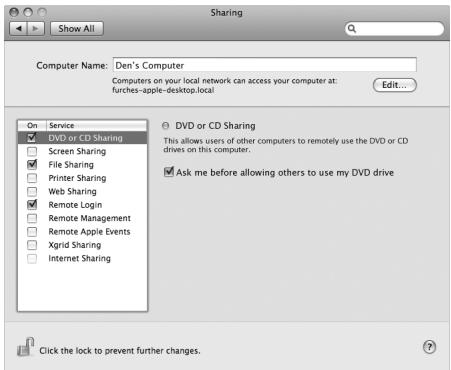Screen dimensions: 451x370
Task: Close the Sharing window with red button
Action: pos(14,12)
